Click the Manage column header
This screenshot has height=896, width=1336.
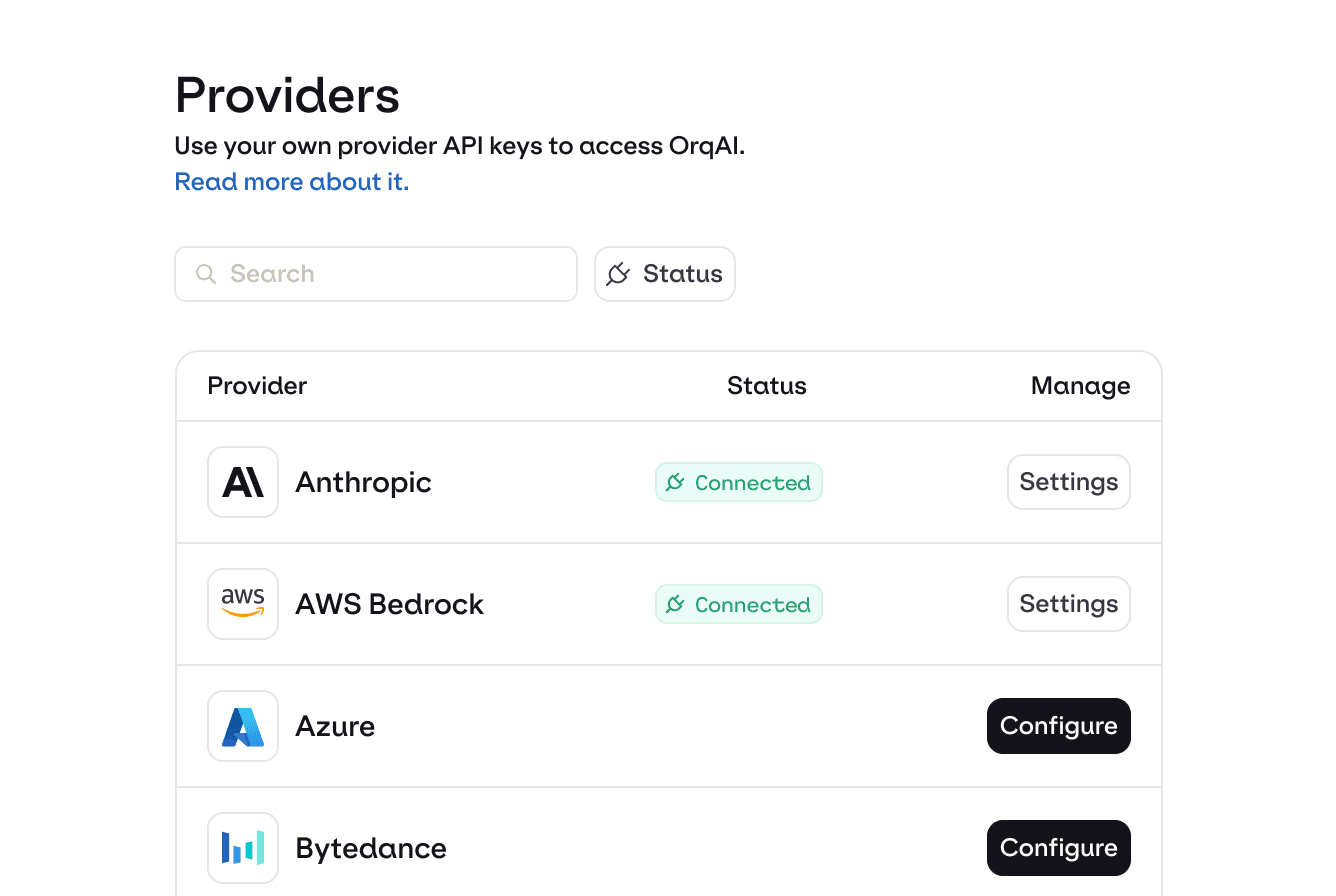click(x=1081, y=386)
